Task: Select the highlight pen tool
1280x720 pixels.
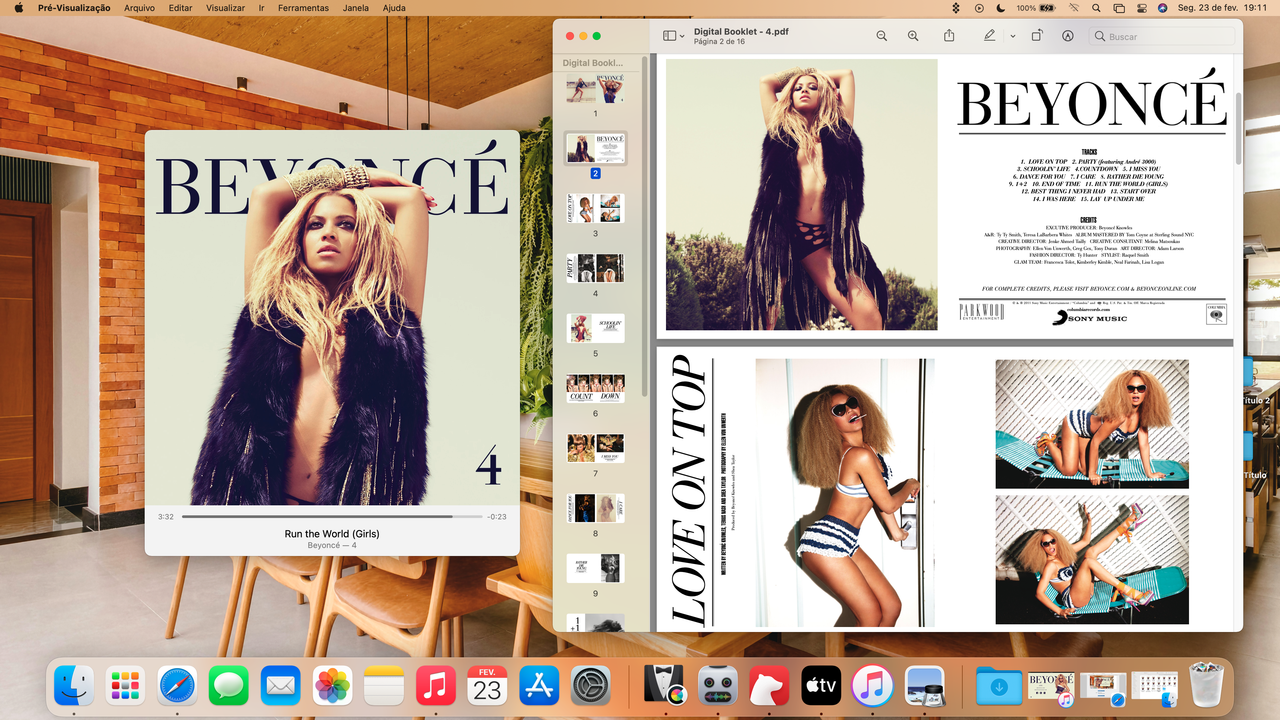Action: [989, 36]
